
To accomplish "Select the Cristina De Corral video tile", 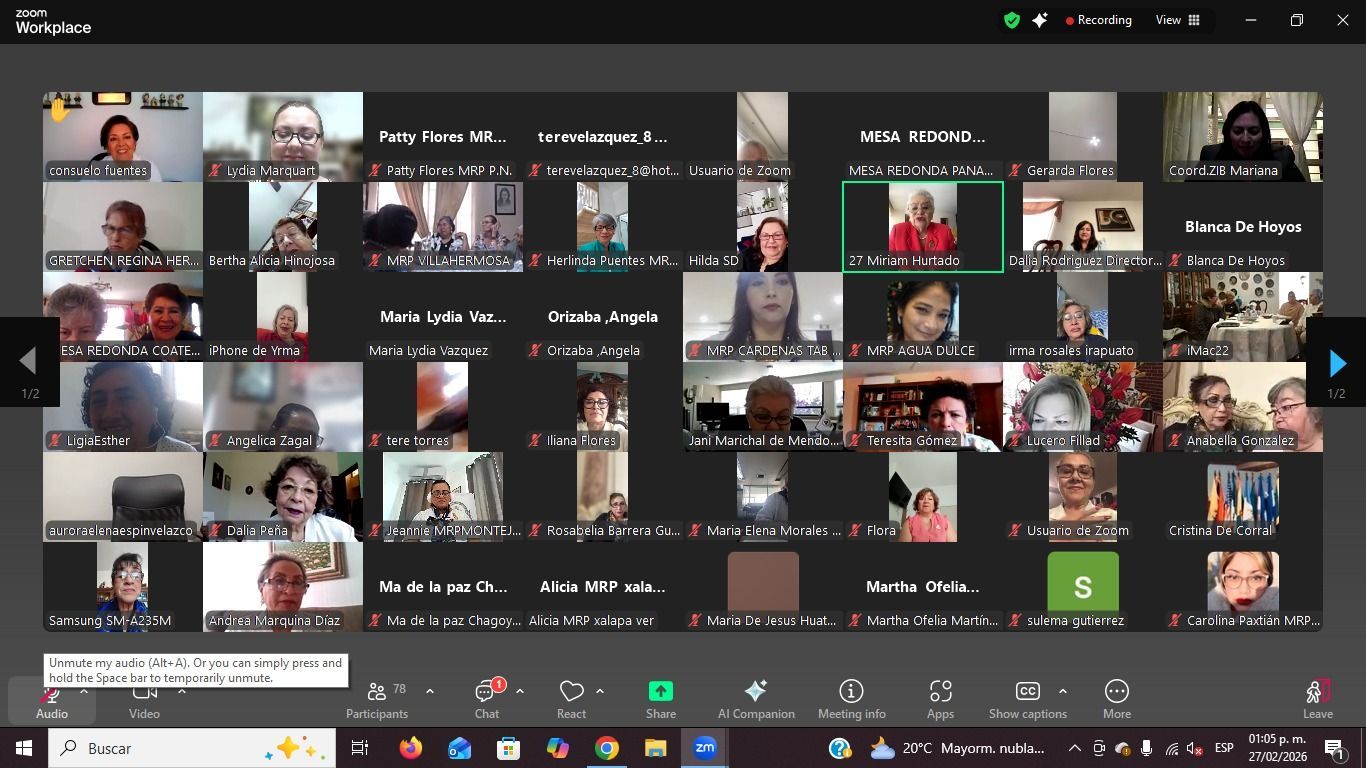I will point(1243,497).
